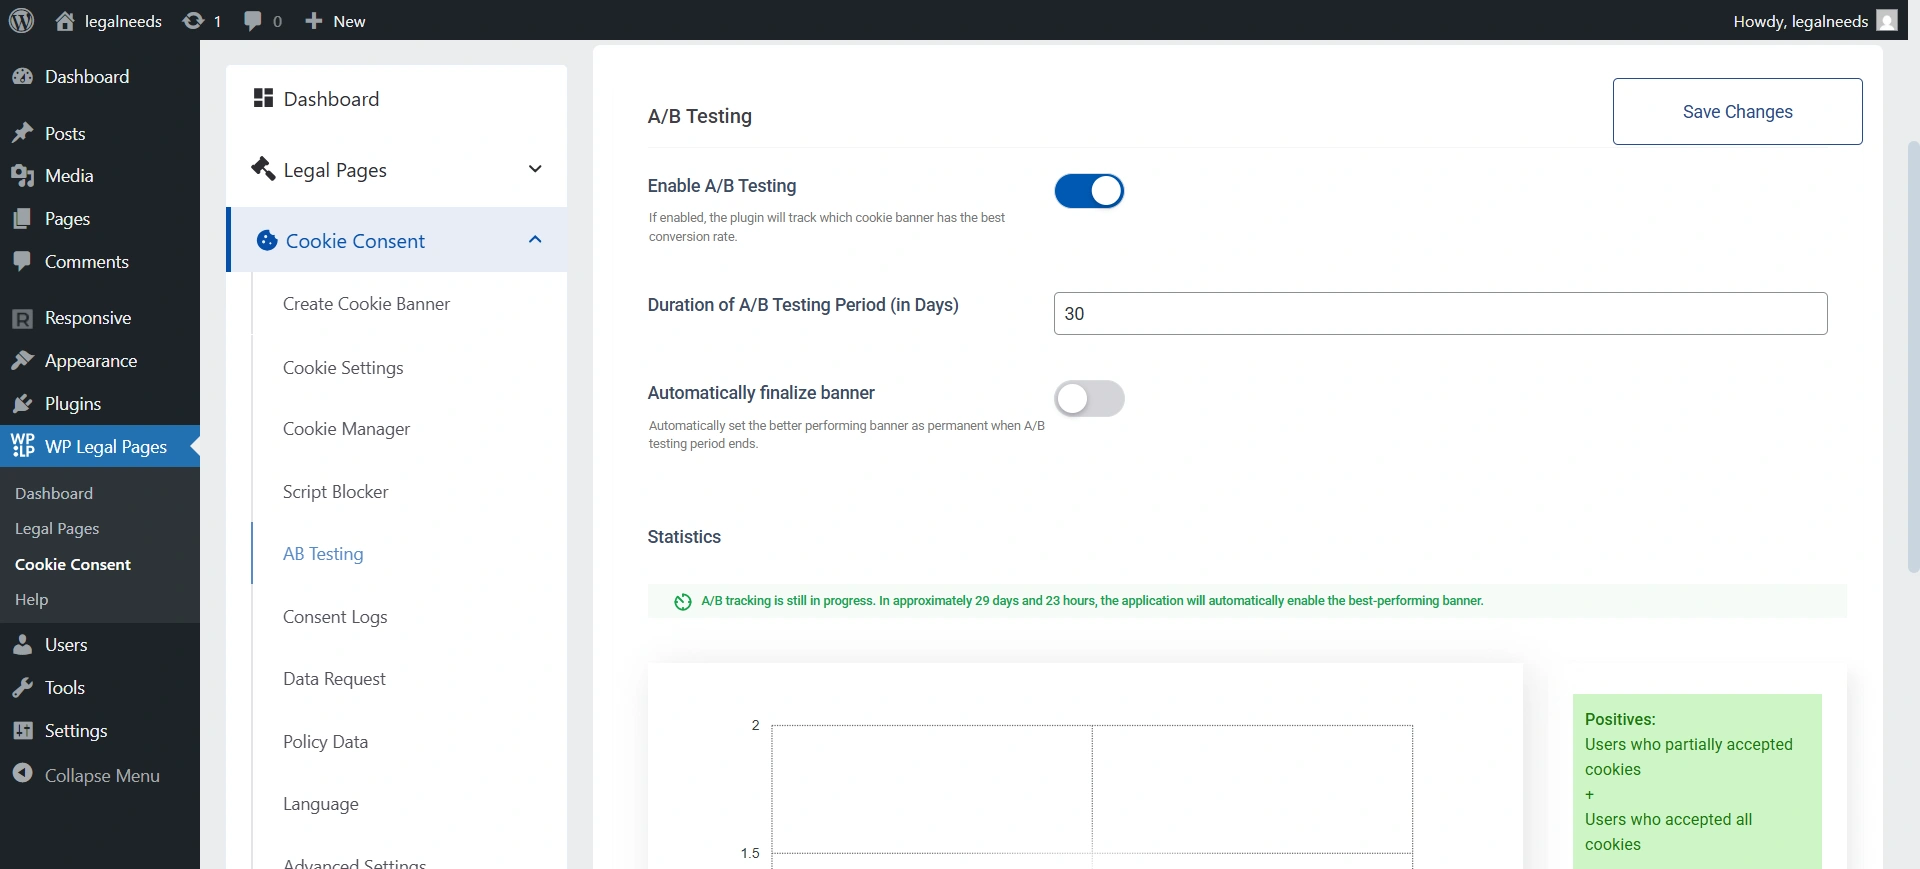Click the Save Changes button
Image resolution: width=1920 pixels, height=869 pixels.
point(1737,111)
